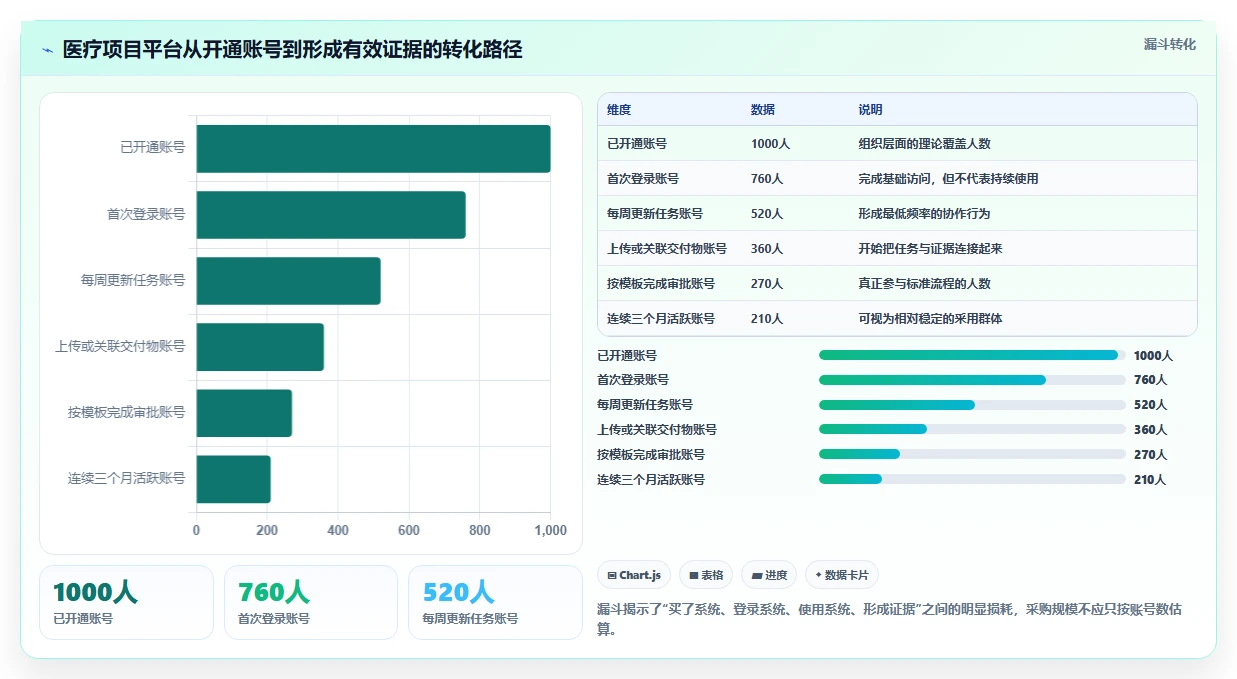The height and width of the screenshot is (679, 1237).
Task: Click the x-axis tick 1,000
Action: click(551, 531)
